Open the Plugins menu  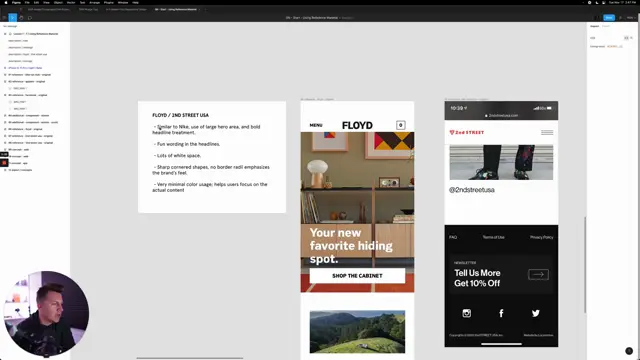click(x=109, y=2)
